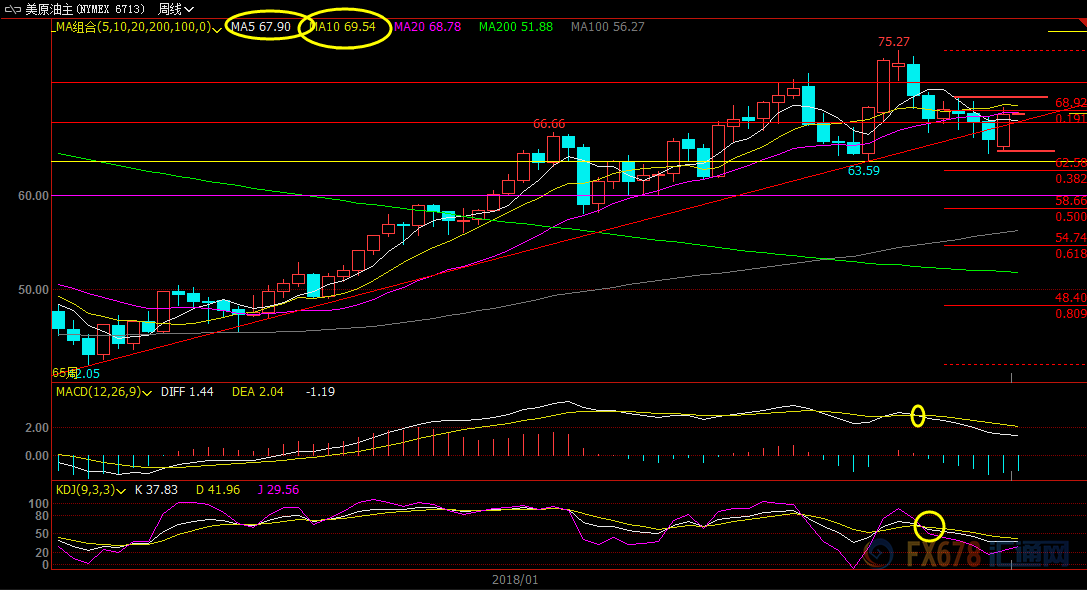Viewport: 1087px width, 590px height.
Task: Click the 0.382 retracement label
Action: (x=1070, y=179)
